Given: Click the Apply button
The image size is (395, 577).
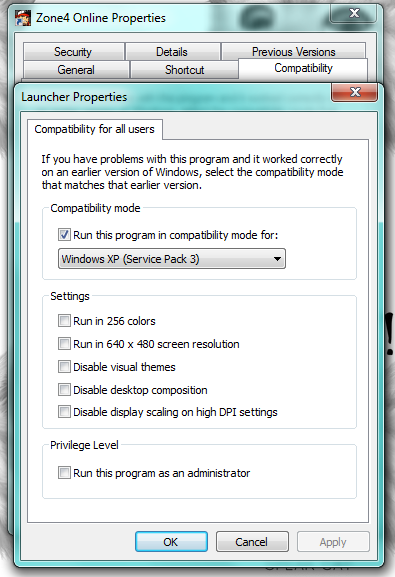Looking at the screenshot, I should coord(333,542).
